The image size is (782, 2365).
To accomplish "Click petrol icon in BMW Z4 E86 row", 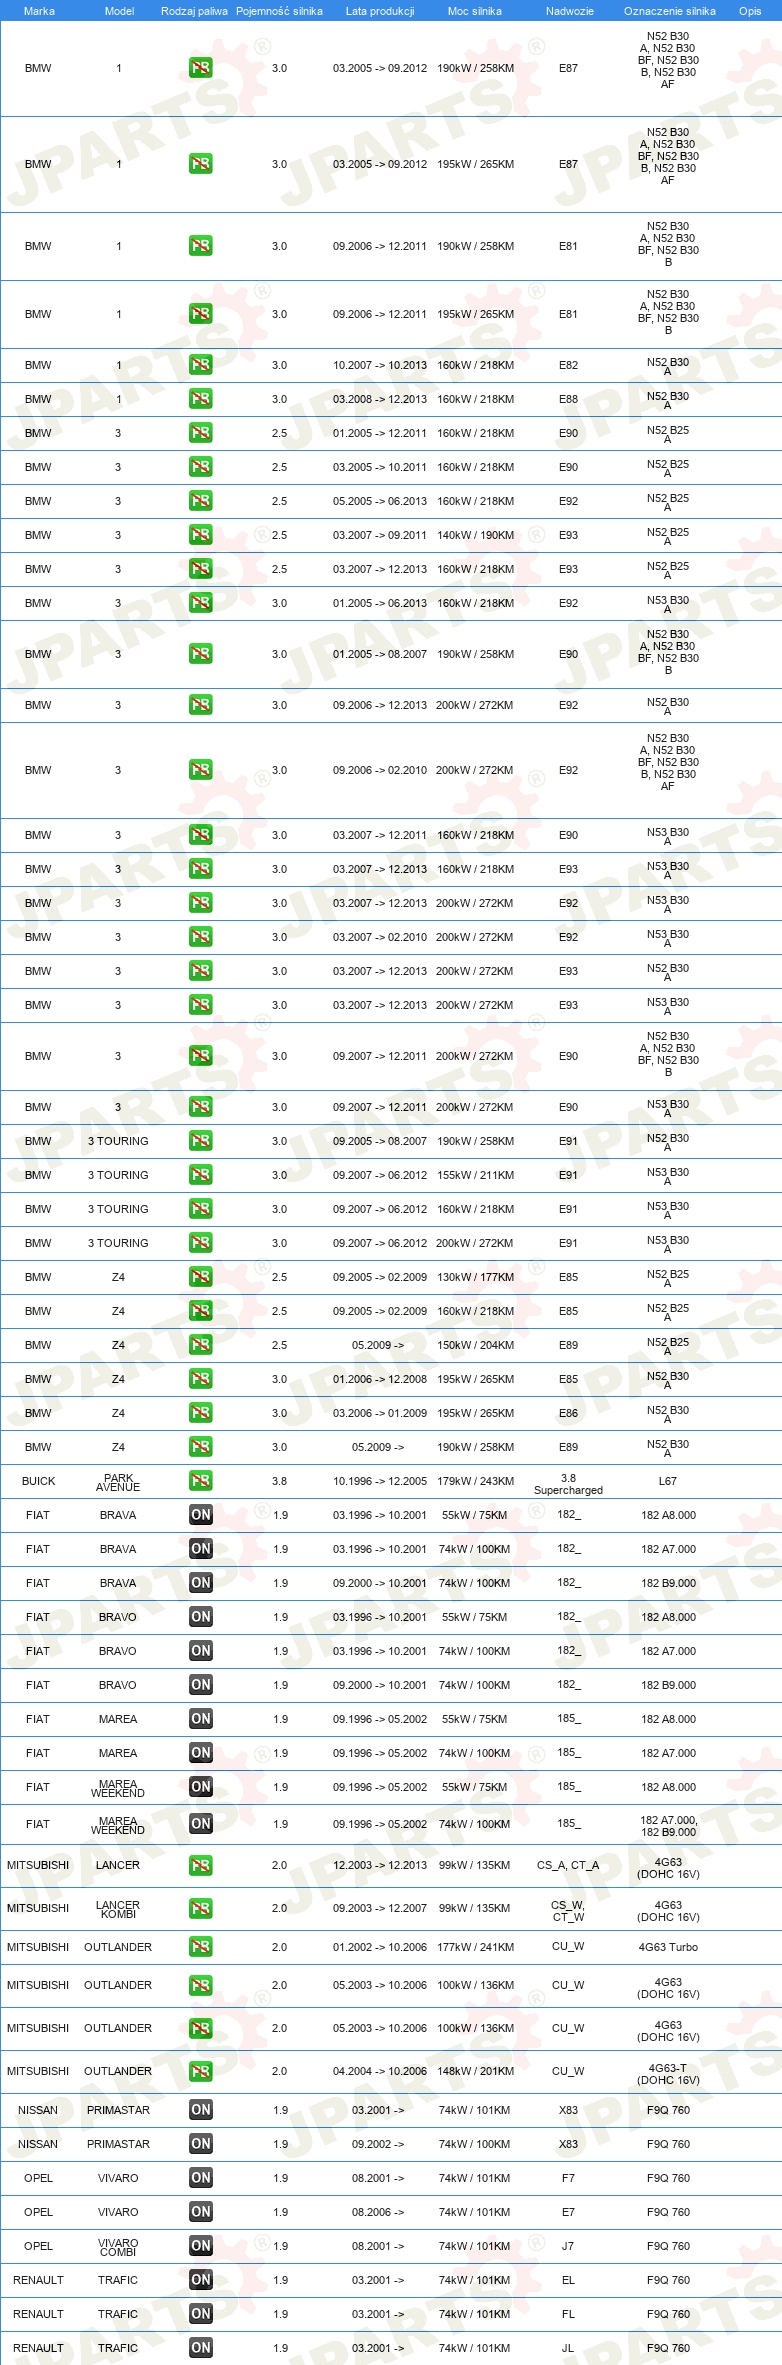I will 200,1413.
